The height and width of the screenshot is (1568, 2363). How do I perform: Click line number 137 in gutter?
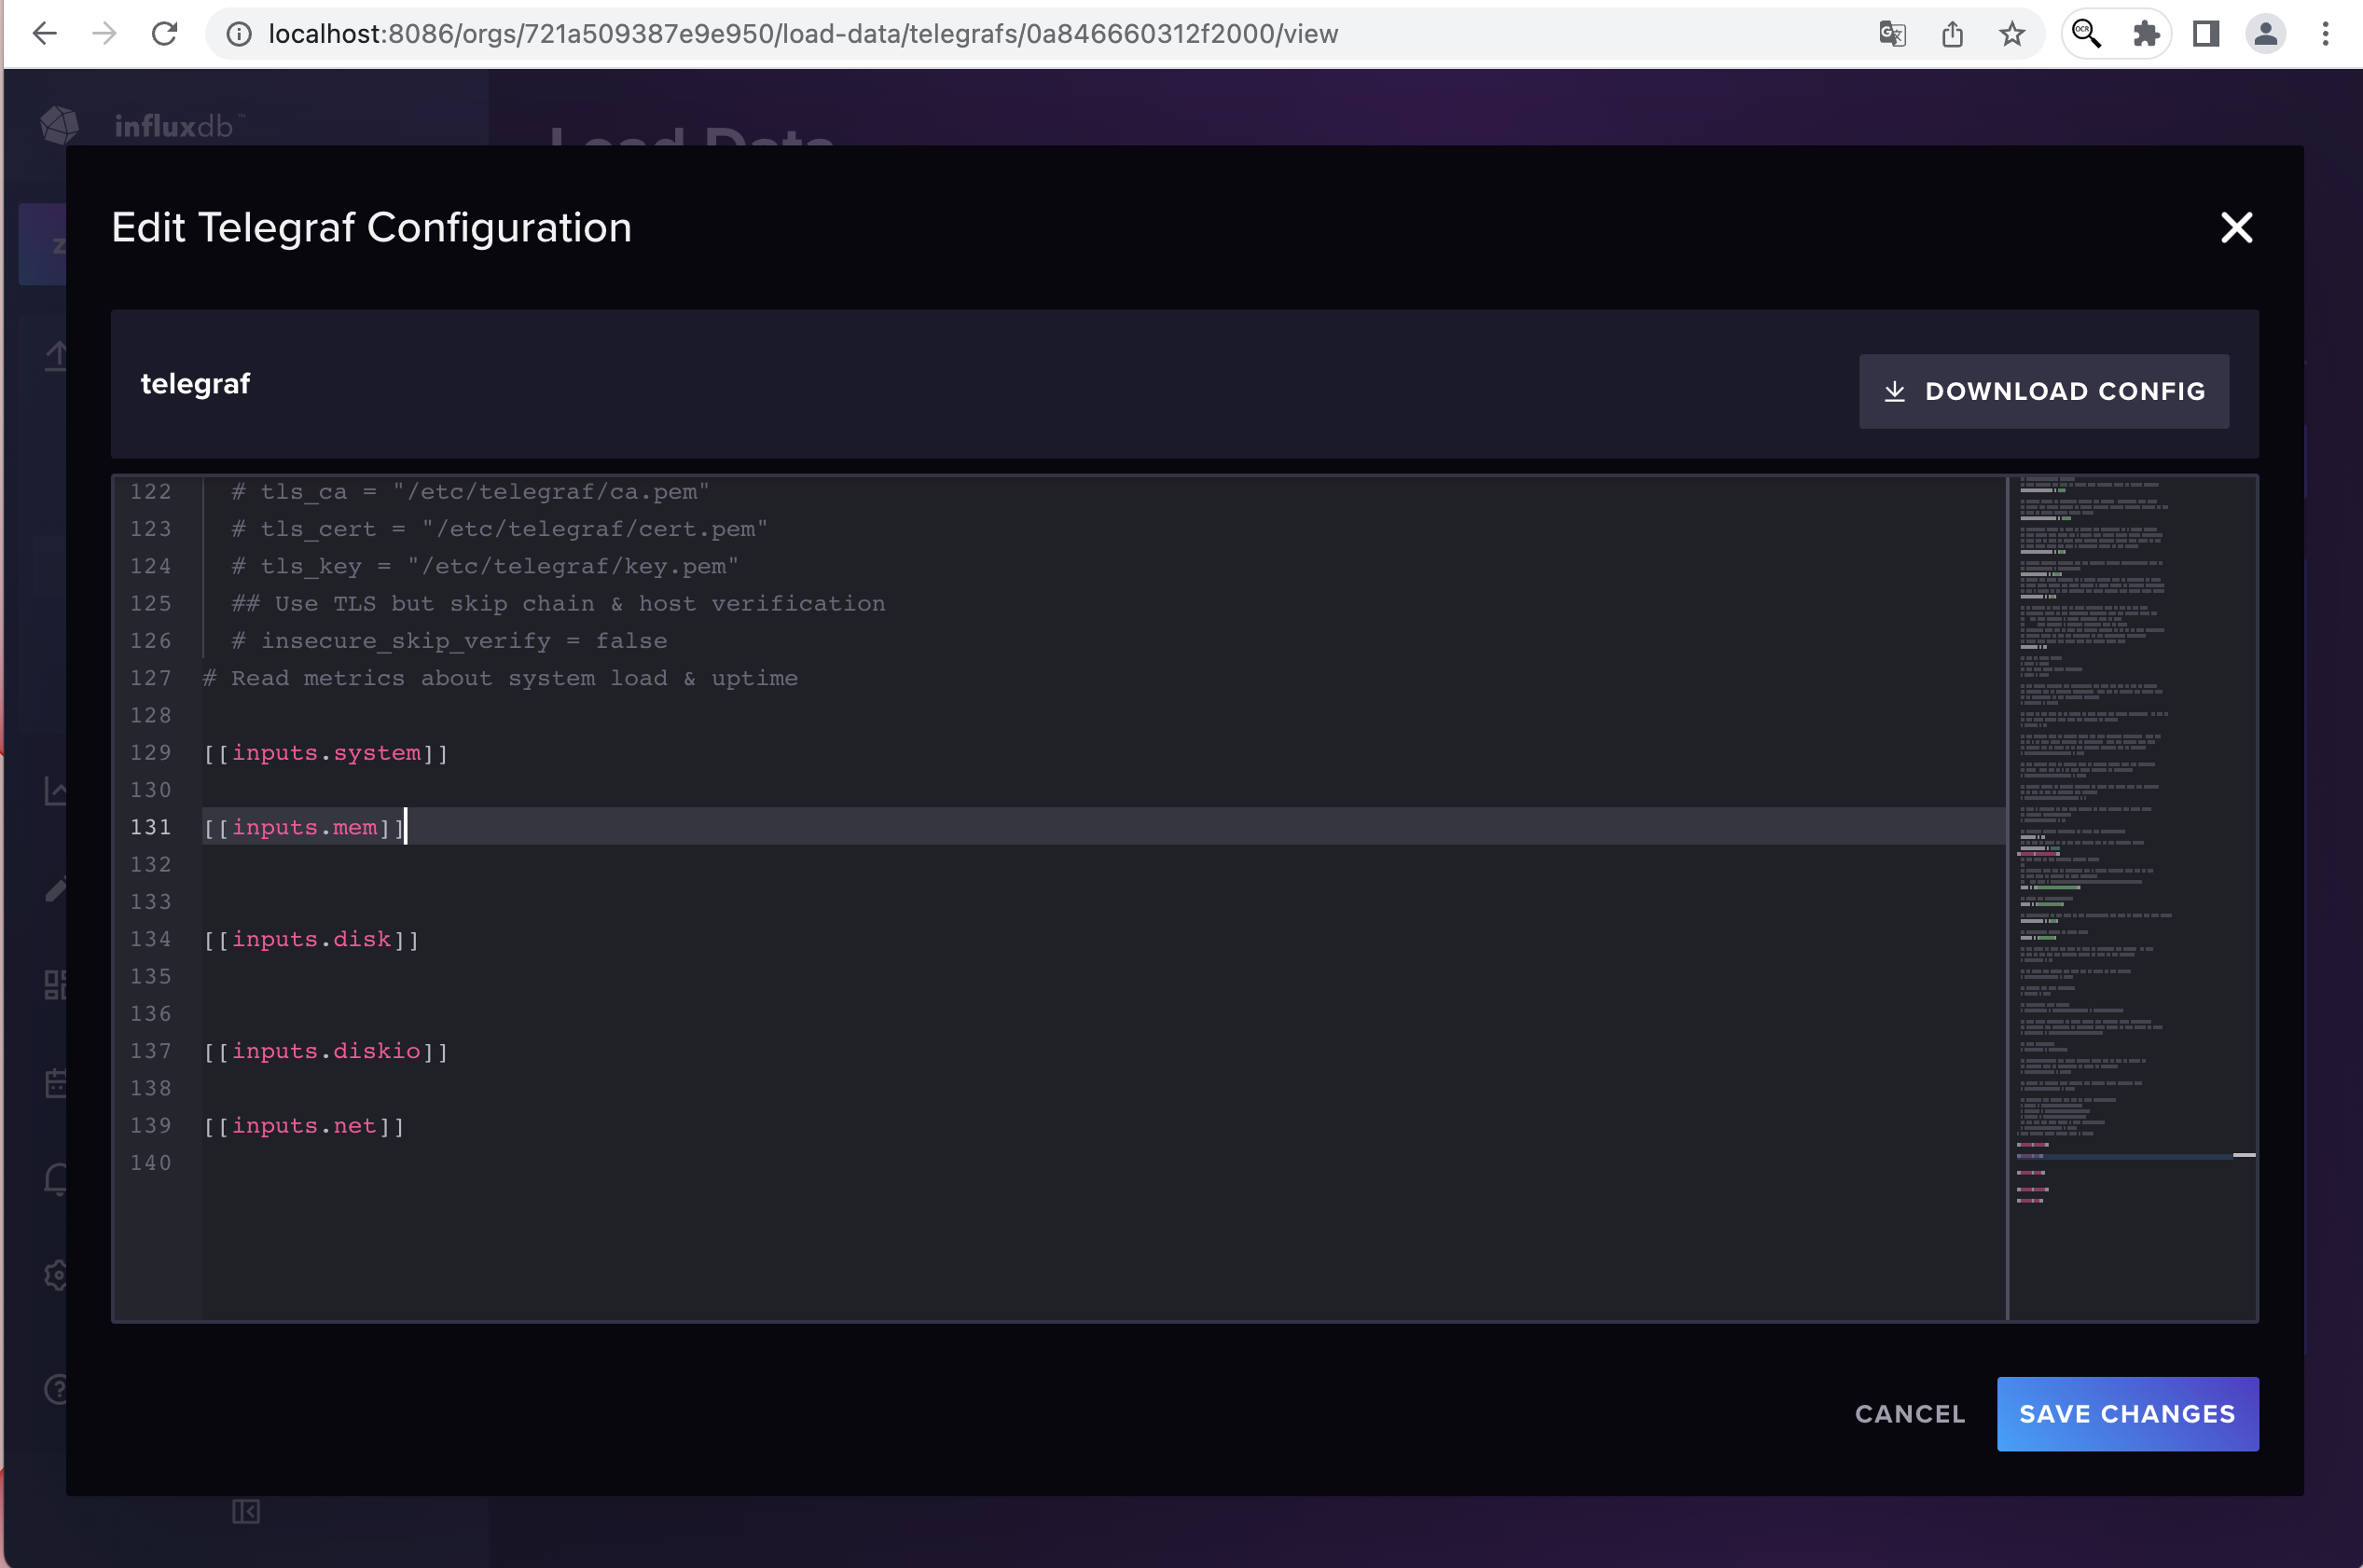coord(151,1051)
